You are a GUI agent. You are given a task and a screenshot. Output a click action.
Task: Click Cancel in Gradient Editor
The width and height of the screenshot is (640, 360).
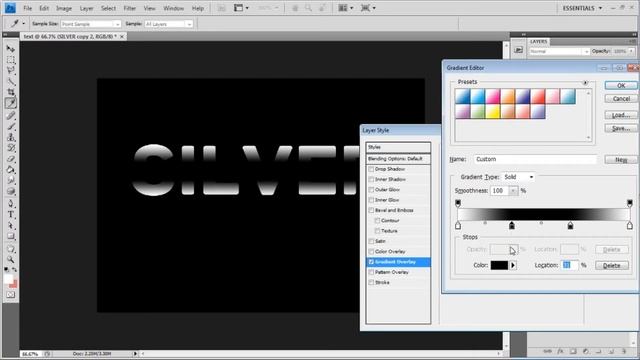coord(621,99)
